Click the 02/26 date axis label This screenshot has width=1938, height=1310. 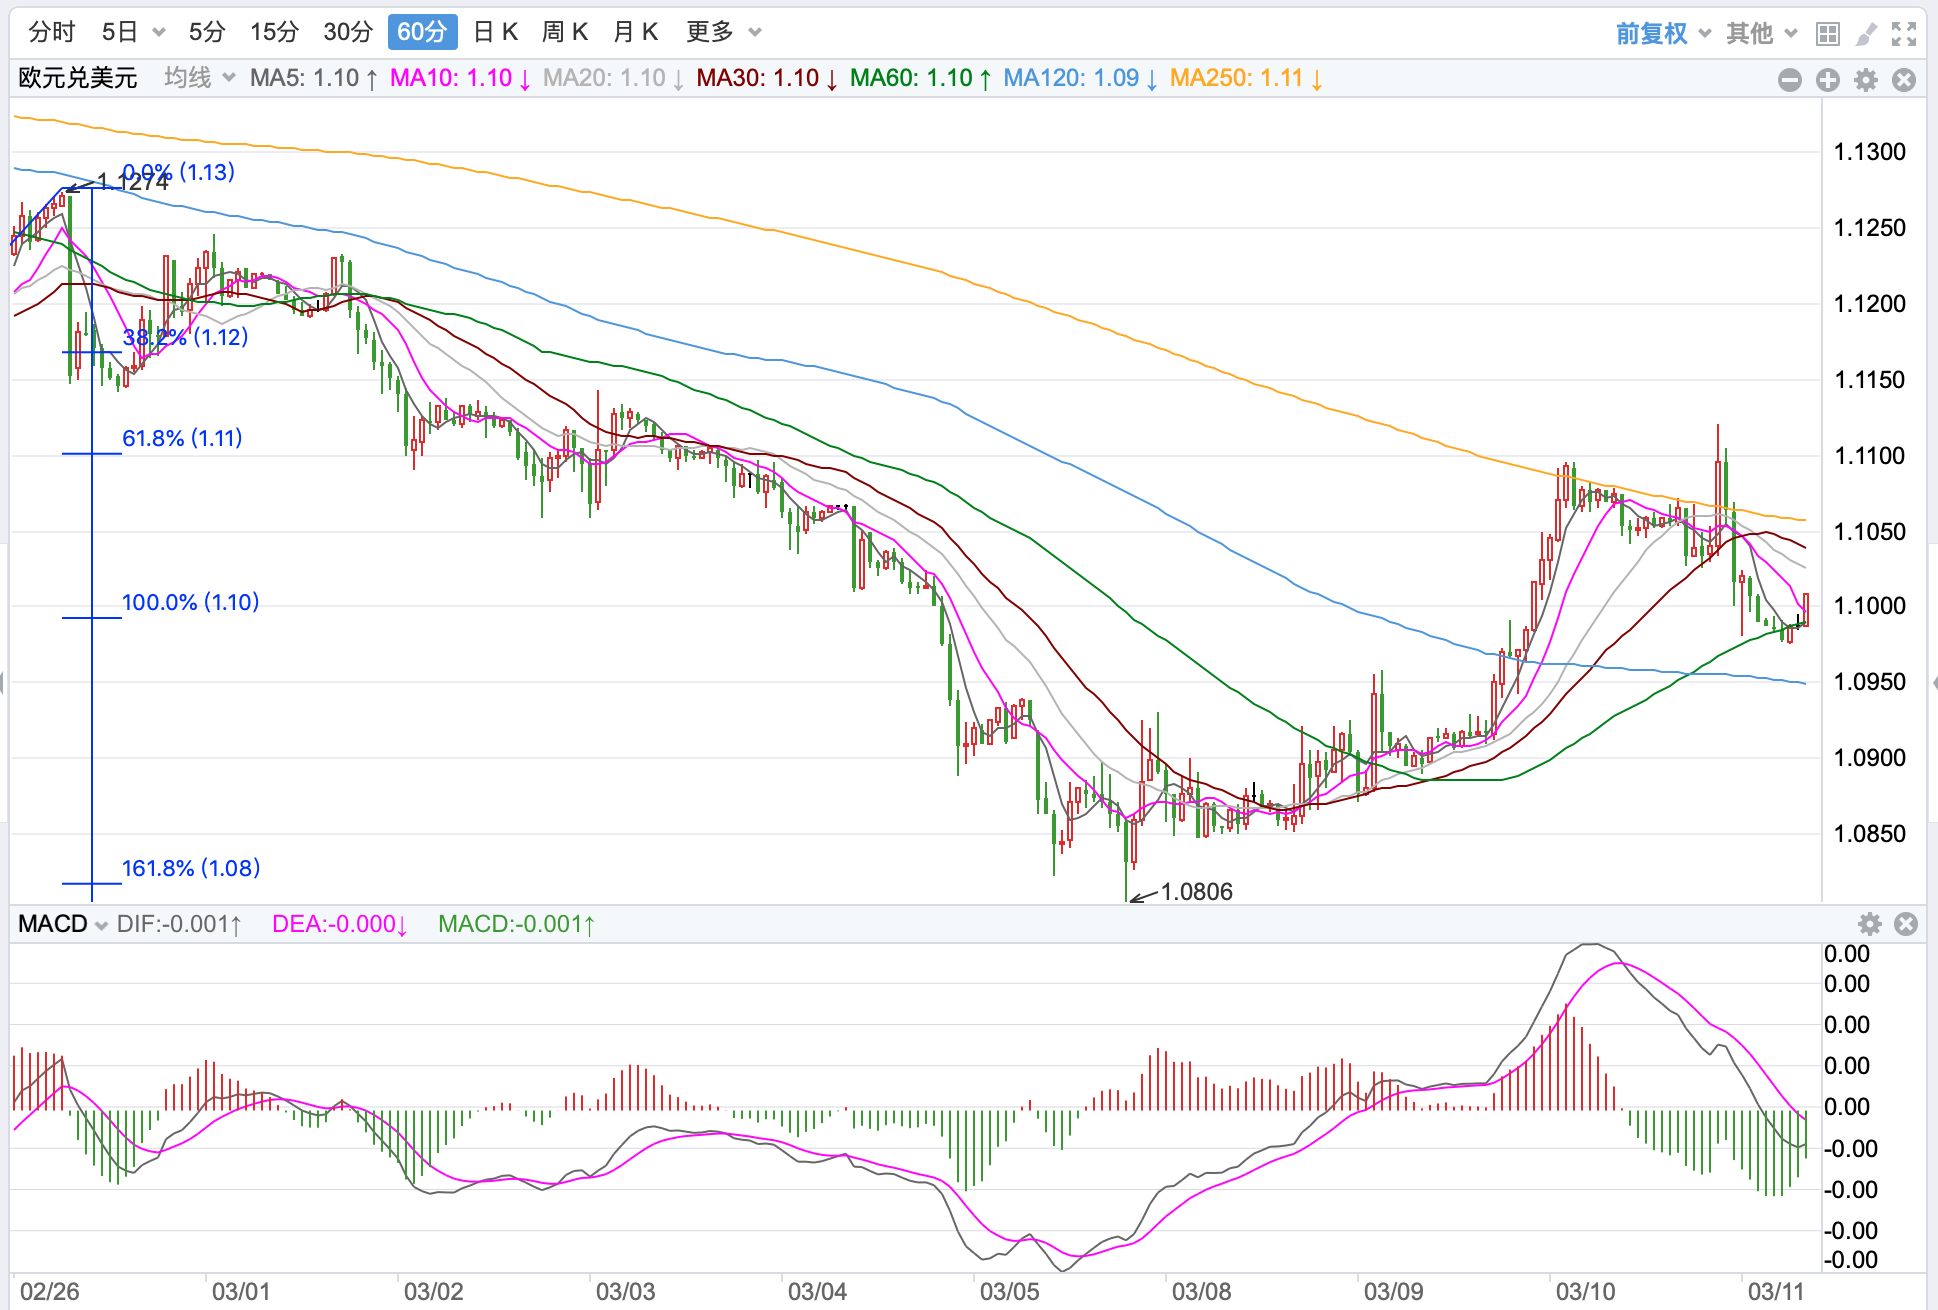pos(50,1291)
